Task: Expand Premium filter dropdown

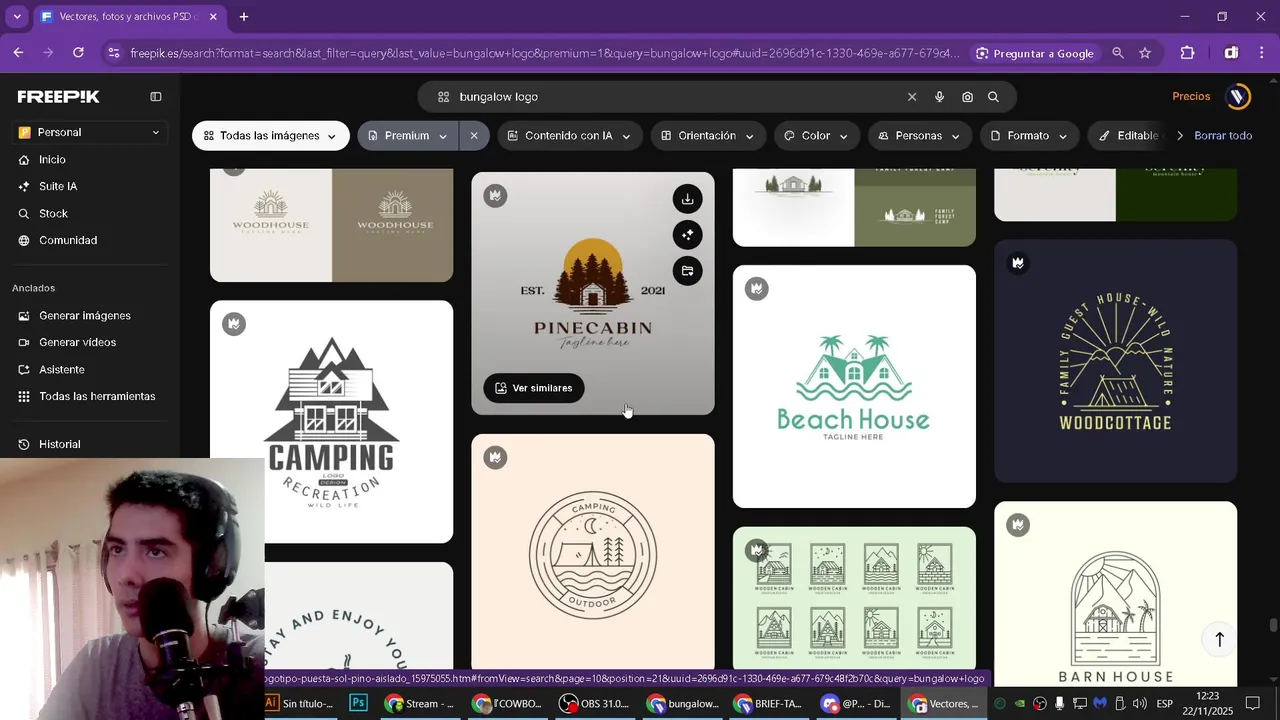Action: pos(408,136)
